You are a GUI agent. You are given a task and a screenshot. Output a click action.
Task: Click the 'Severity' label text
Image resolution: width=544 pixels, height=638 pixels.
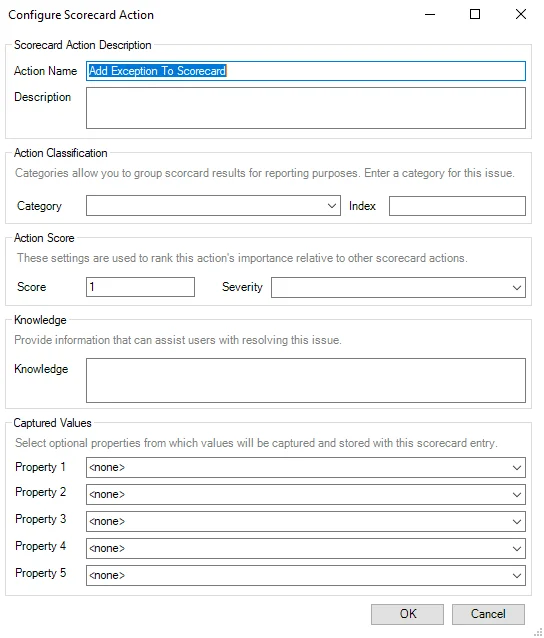click(x=242, y=287)
